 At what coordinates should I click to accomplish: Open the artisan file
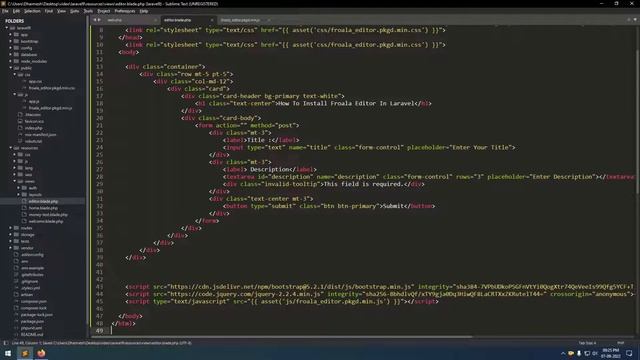point(27,294)
